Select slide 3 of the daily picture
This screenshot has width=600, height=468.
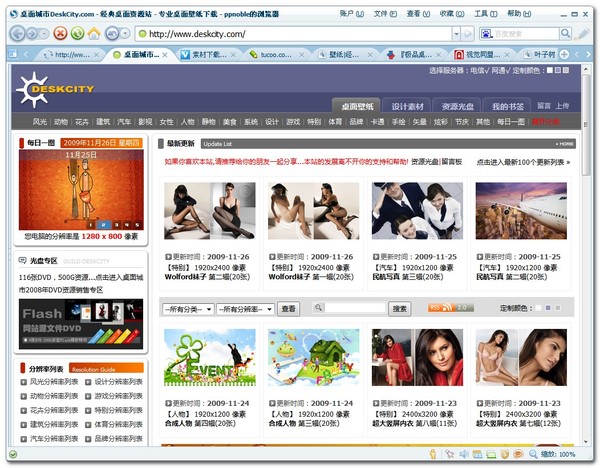coord(117,225)
